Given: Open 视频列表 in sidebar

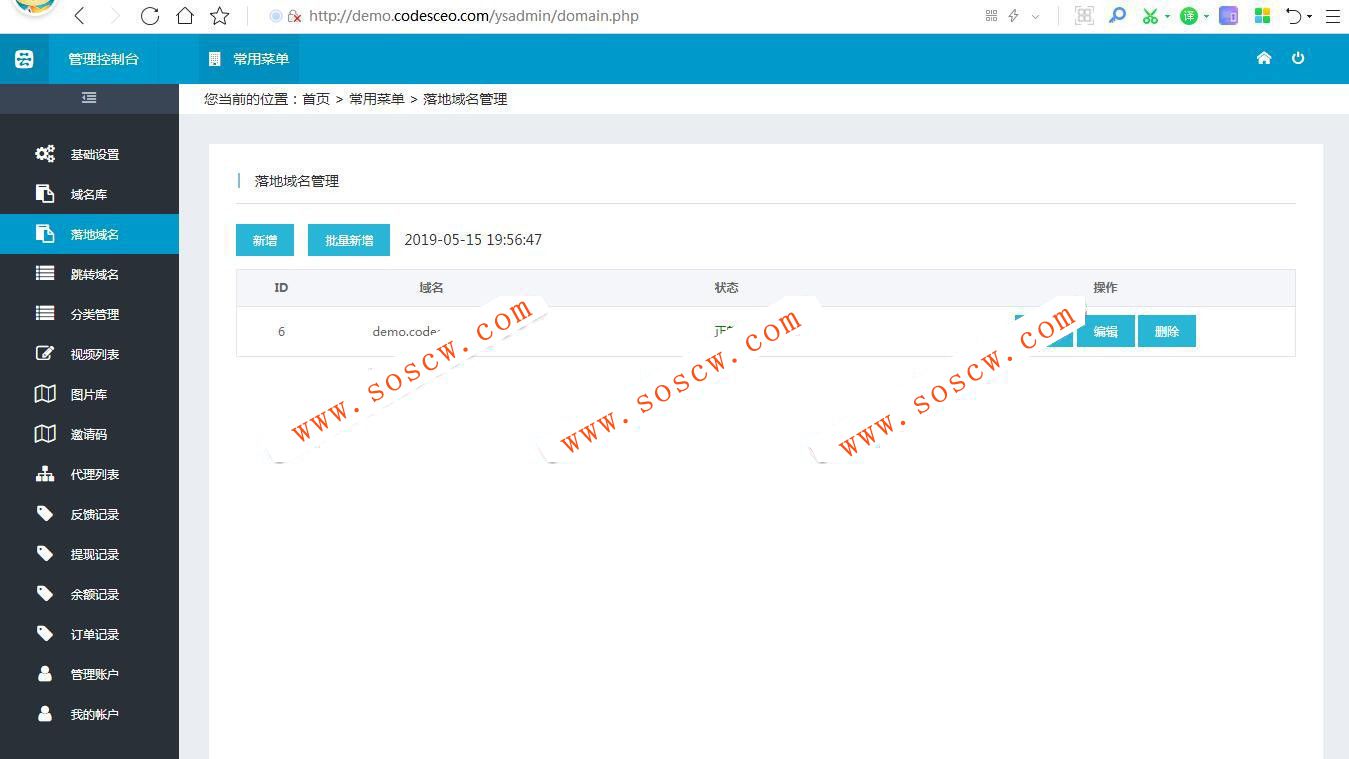Looking at the screenshot, I should click(x=89, y=354).
